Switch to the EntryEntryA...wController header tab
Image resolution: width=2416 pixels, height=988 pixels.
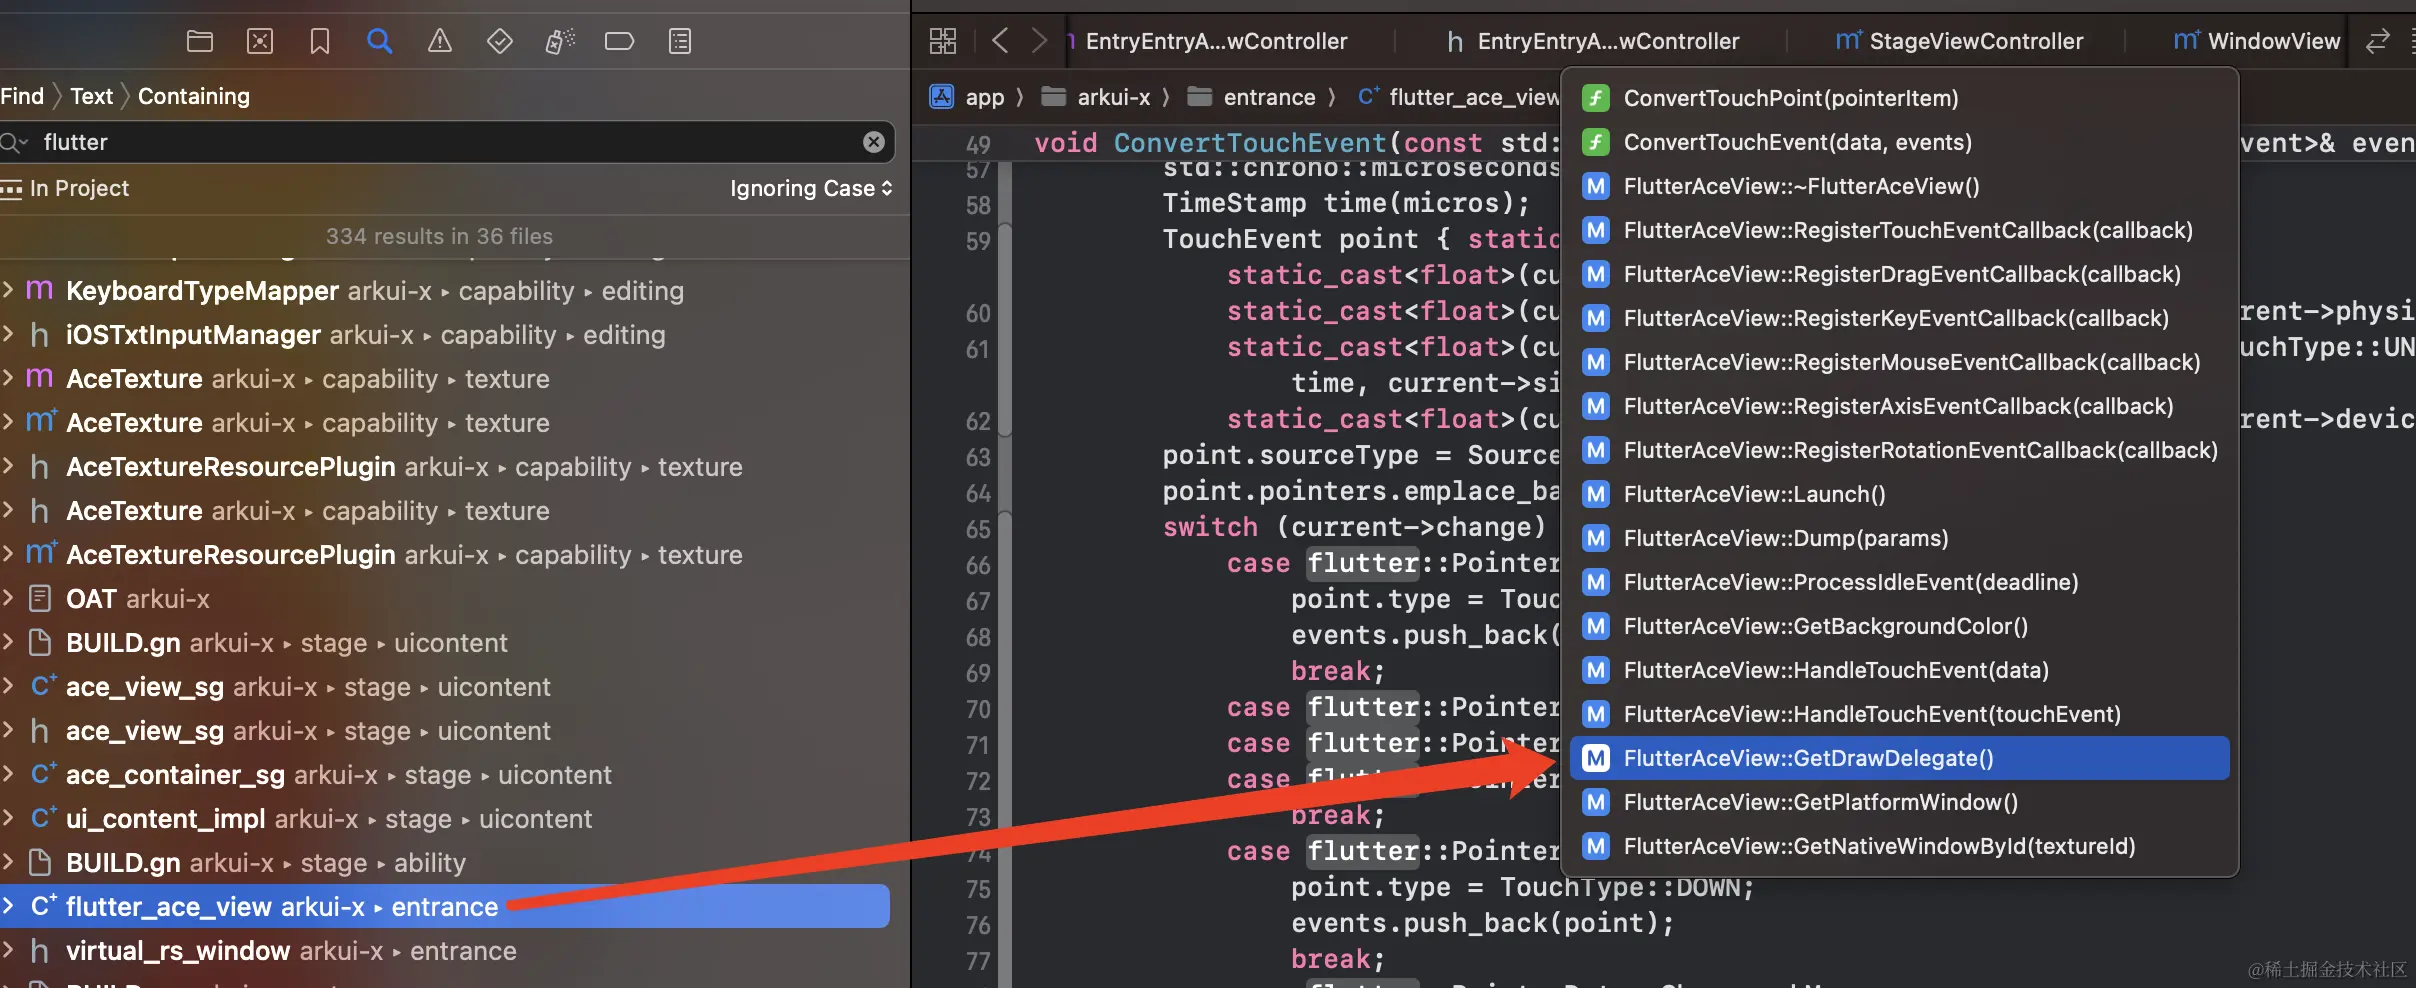[x=1593, y=41]
